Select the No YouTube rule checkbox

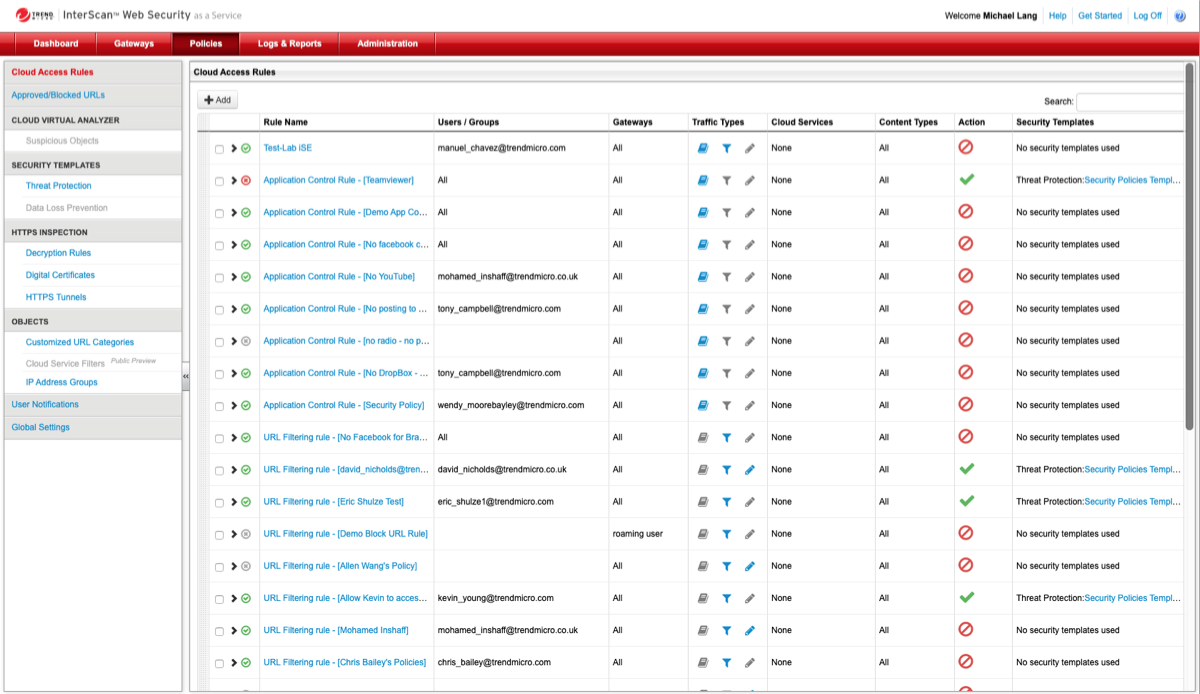coord(220,277)
